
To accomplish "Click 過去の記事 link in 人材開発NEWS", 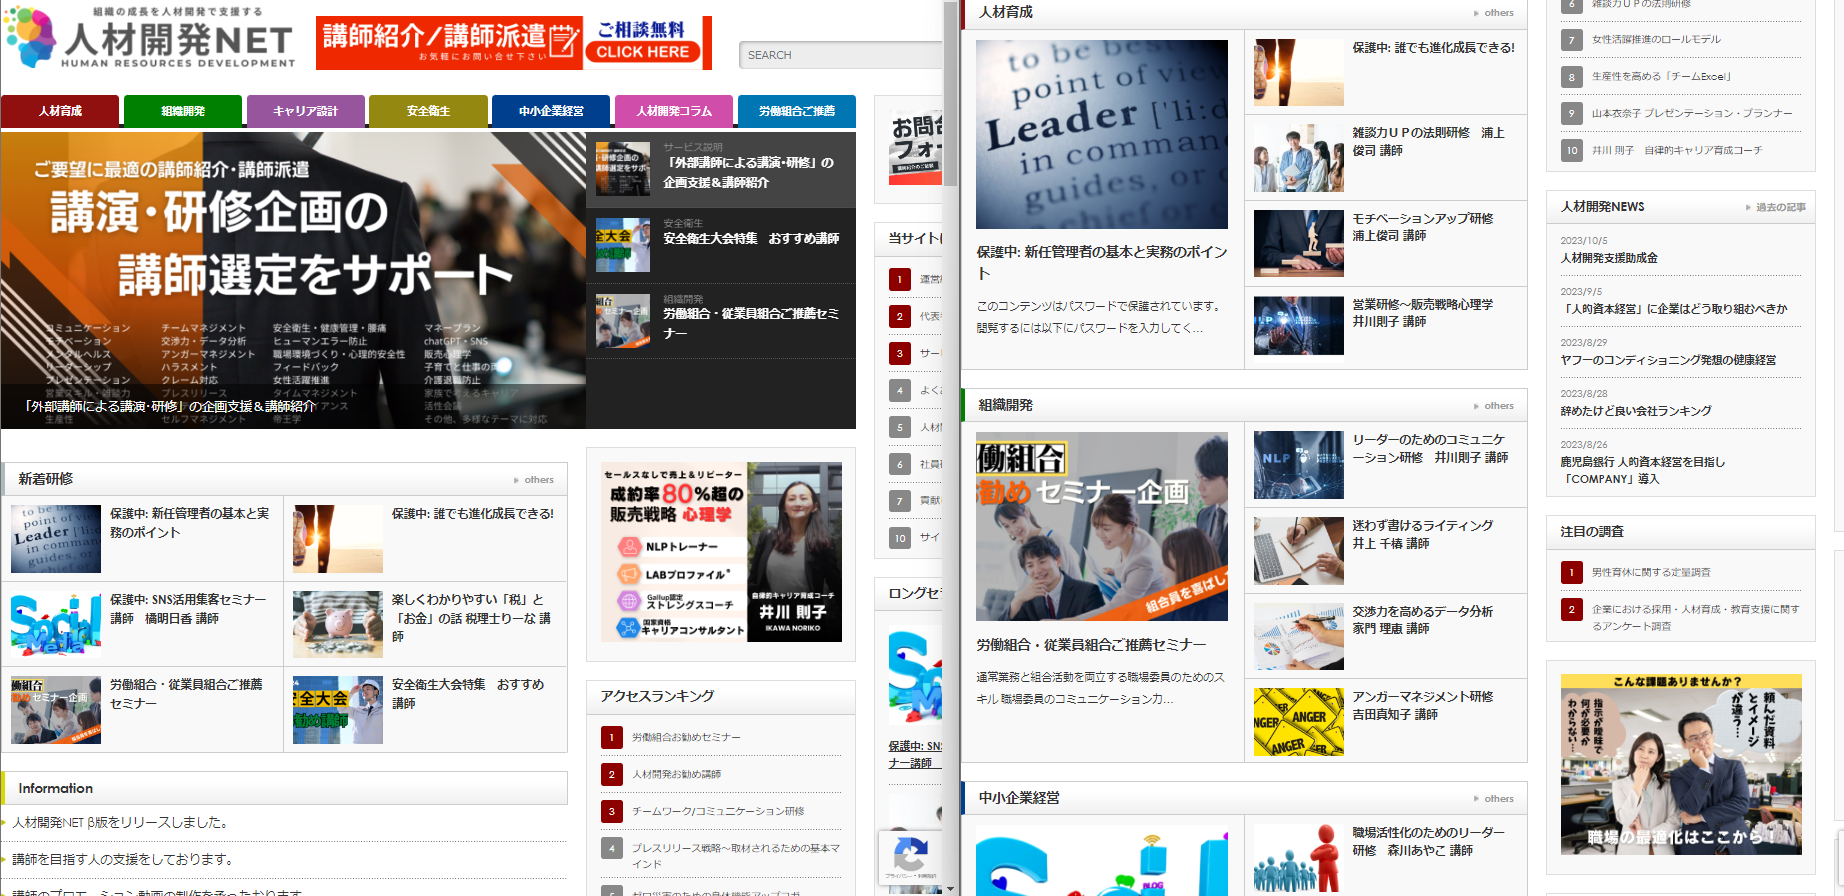I will pyautogui.click(x=1777, y=207).
